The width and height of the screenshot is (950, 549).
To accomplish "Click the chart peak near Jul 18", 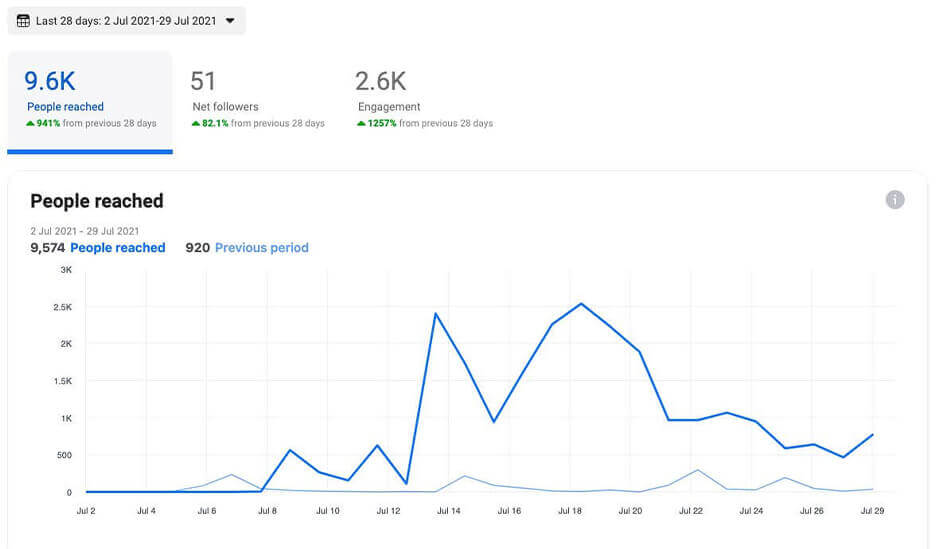I will tap(581, 304).
